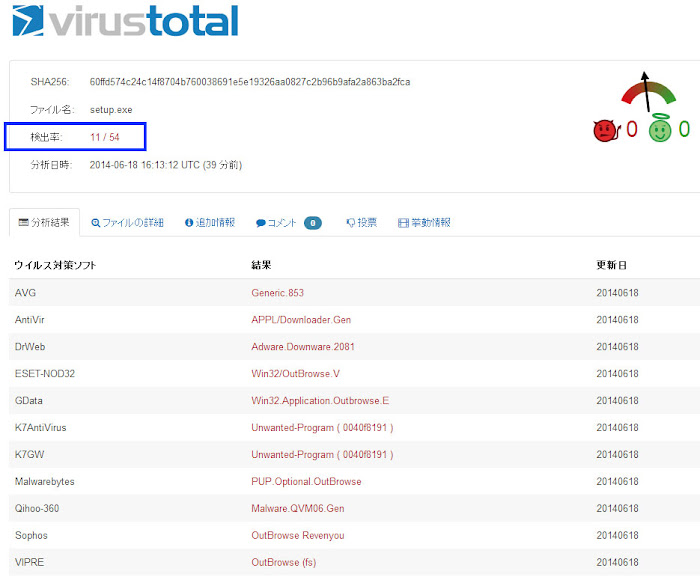Click the Unwanted-Program result in the K7GW row

322,455
